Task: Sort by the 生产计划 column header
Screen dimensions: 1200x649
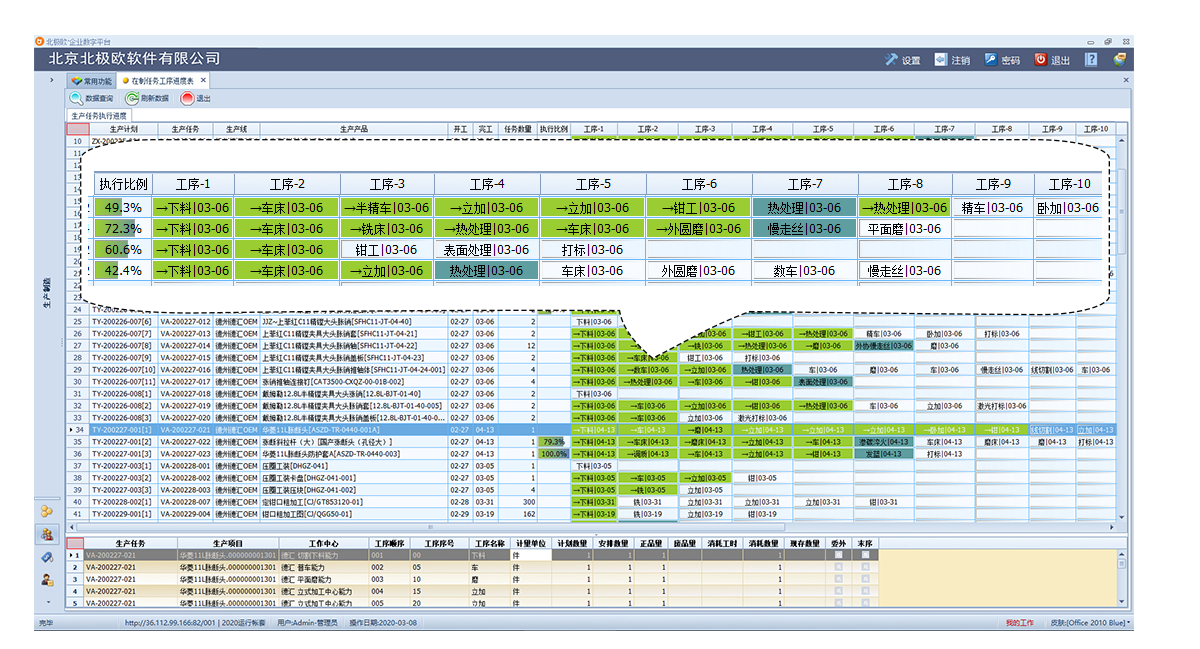Action: (x=124, y=129)
